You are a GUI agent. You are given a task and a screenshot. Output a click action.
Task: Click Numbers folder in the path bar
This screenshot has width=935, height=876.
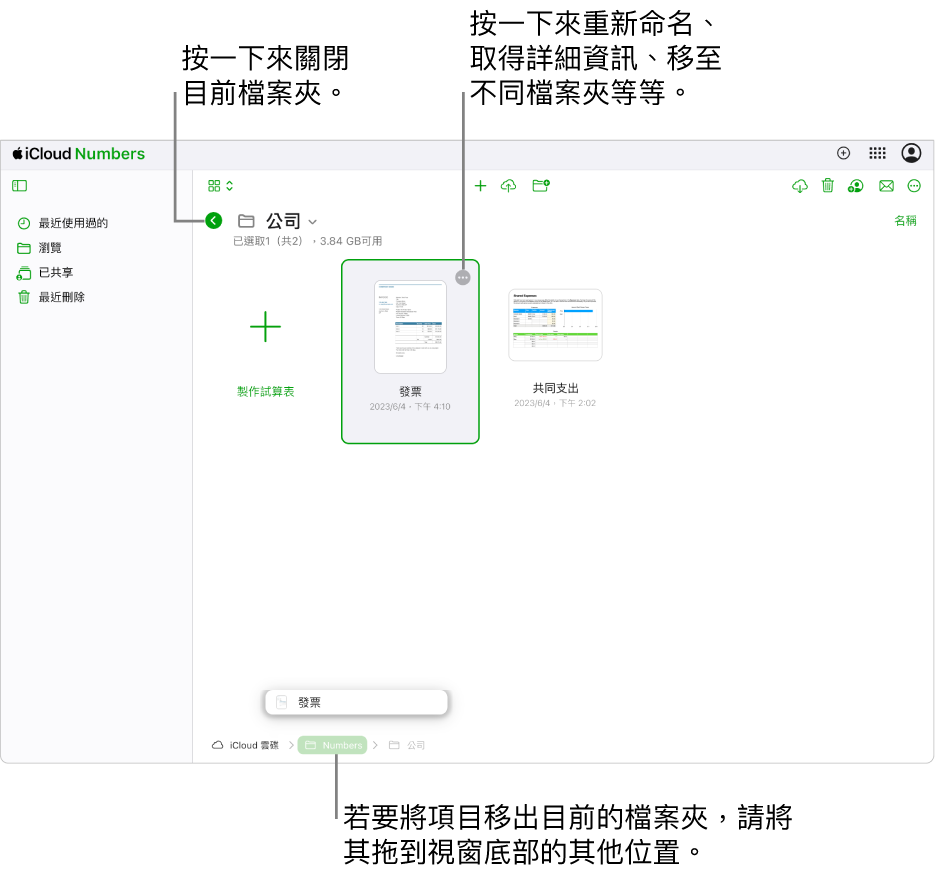pyautogui.click(x=333, y=745)
